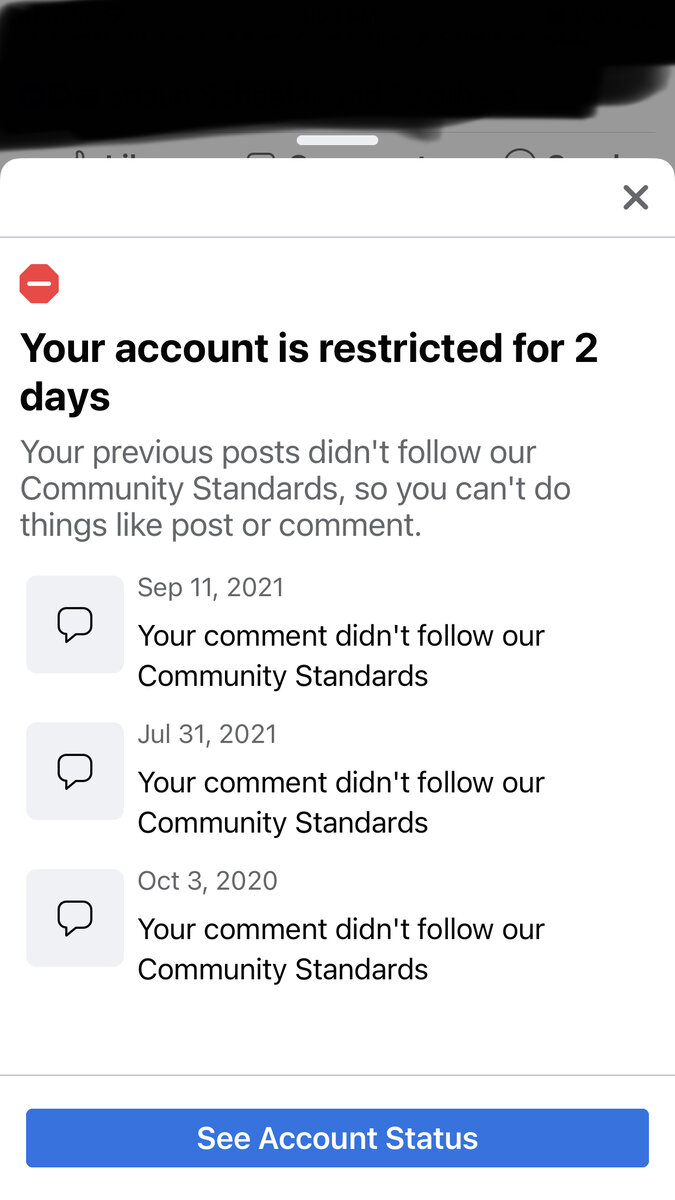675x1200 pixels.
Task: Select the Oct 3, 2020 date label
Action: [207, 881]
